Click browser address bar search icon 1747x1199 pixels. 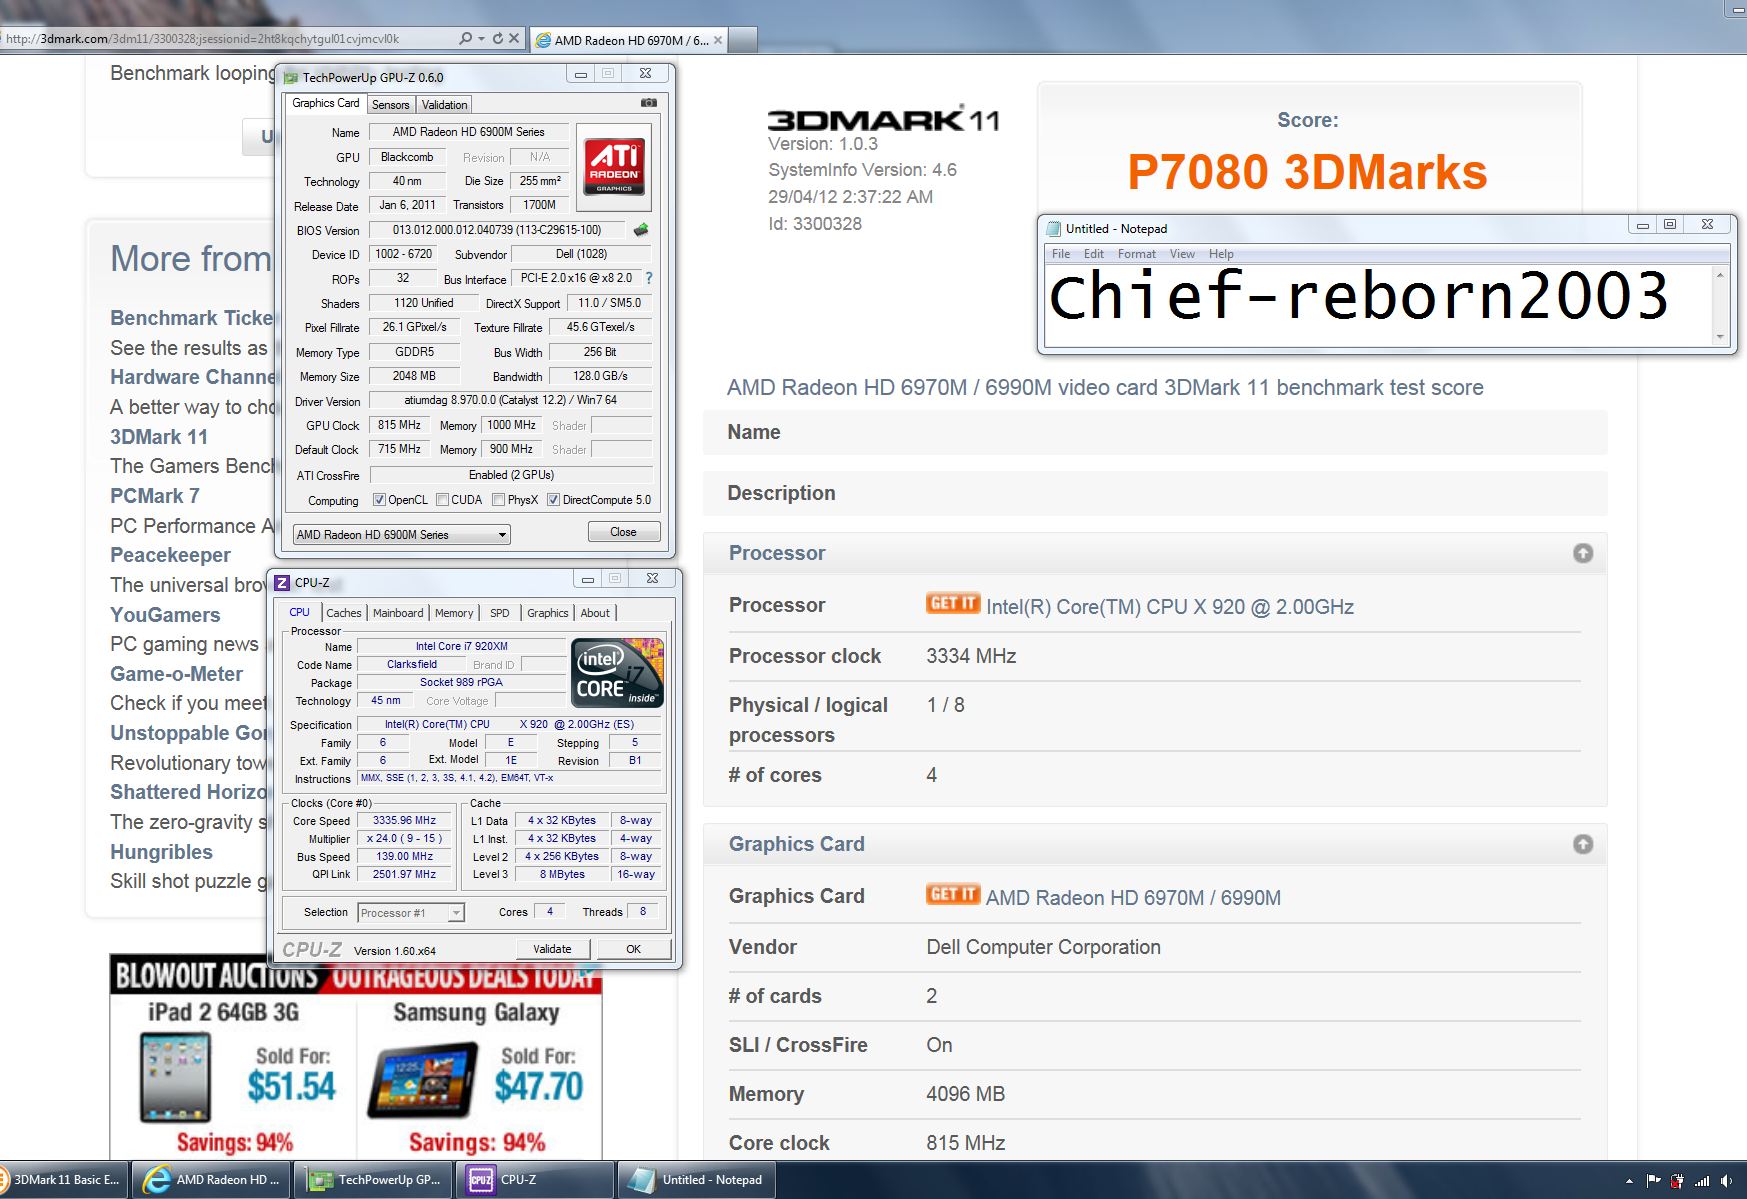[465, 39]
